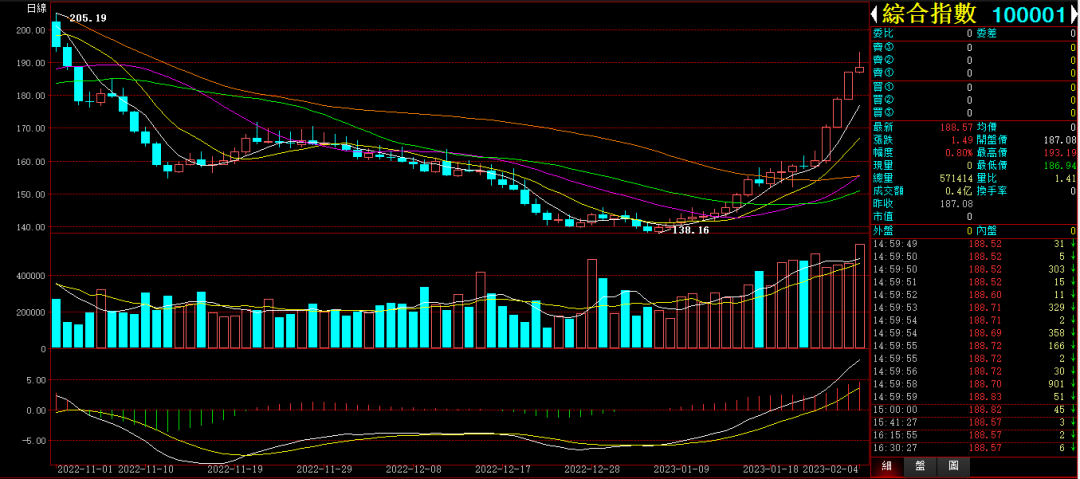Click the 100001 index code
This screenshot has height=479, width=1080.
pyautogui.click(x=1027, y=14)
